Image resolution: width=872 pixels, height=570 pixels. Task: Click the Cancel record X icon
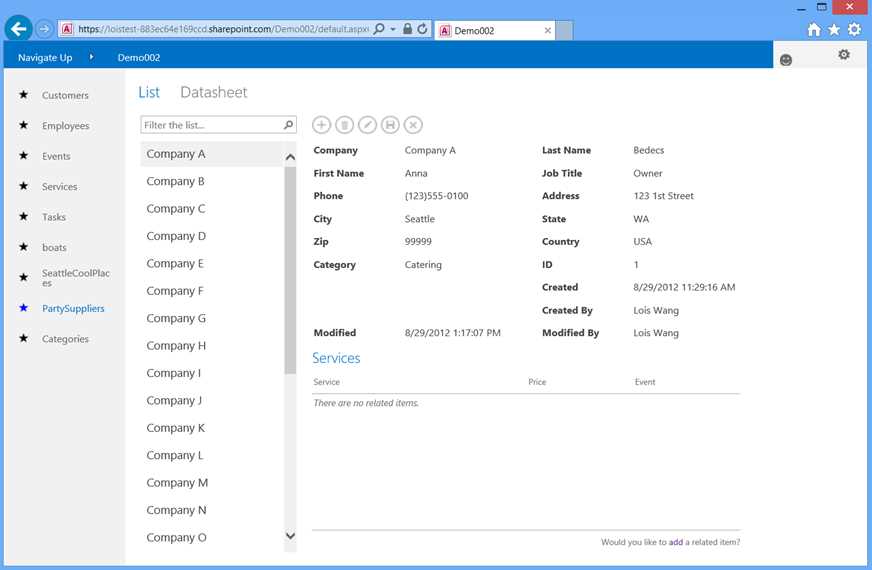point(413,125)
